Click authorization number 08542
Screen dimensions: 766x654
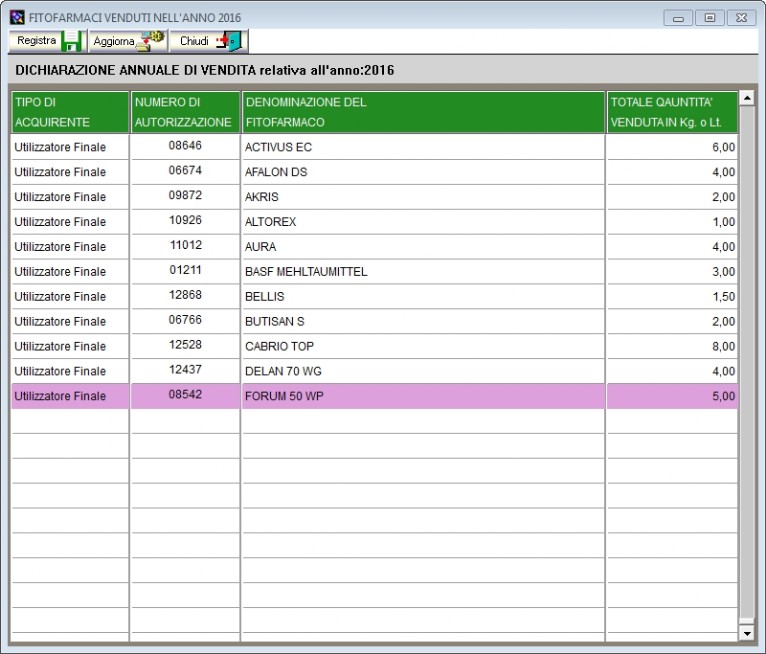click(x=185, y=395)
